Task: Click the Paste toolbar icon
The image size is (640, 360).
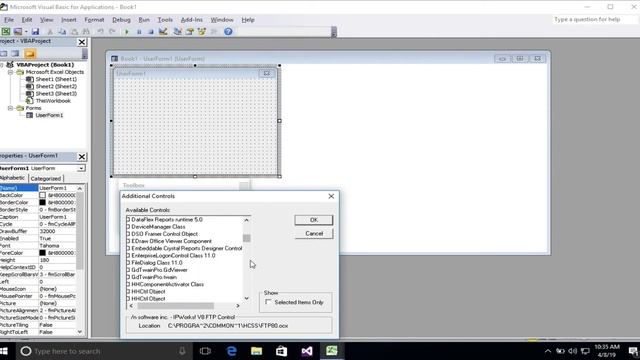Action: pos(74,31)
